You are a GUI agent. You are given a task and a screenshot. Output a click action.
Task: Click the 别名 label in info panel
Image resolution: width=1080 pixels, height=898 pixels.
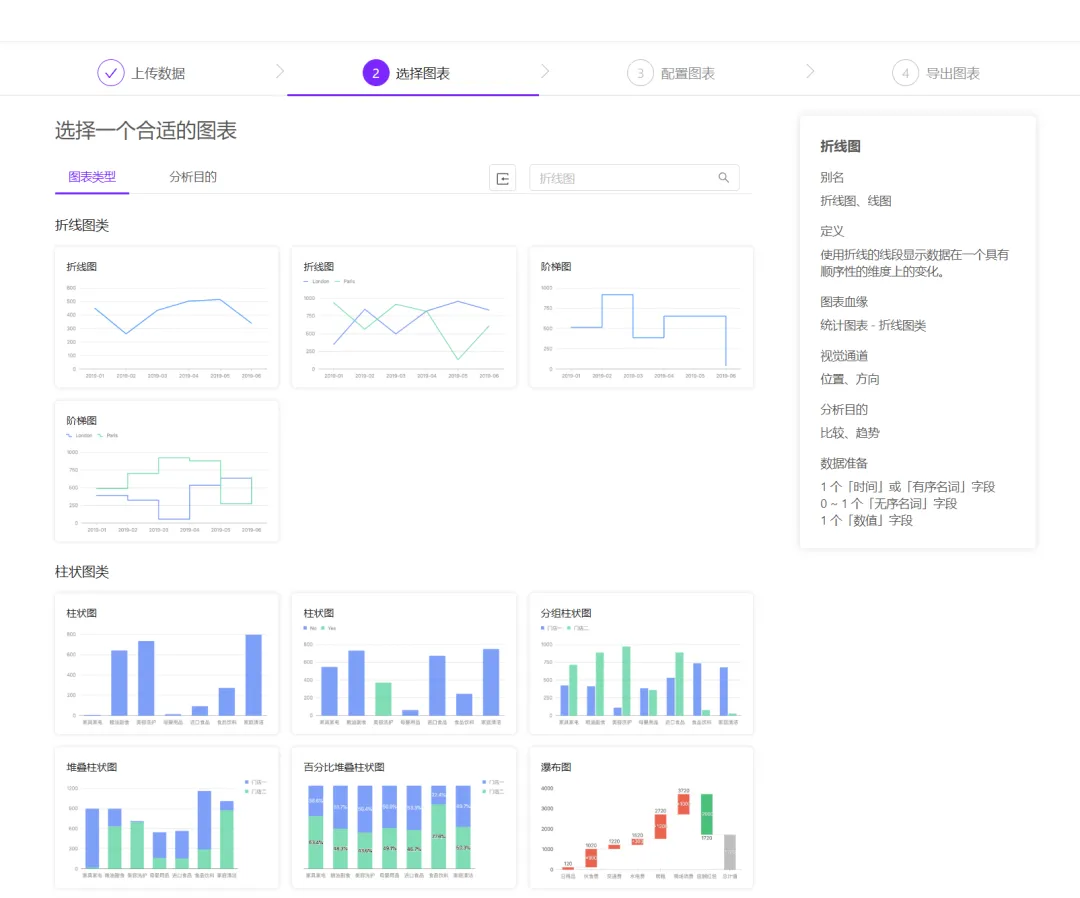[x=832, y=177]
